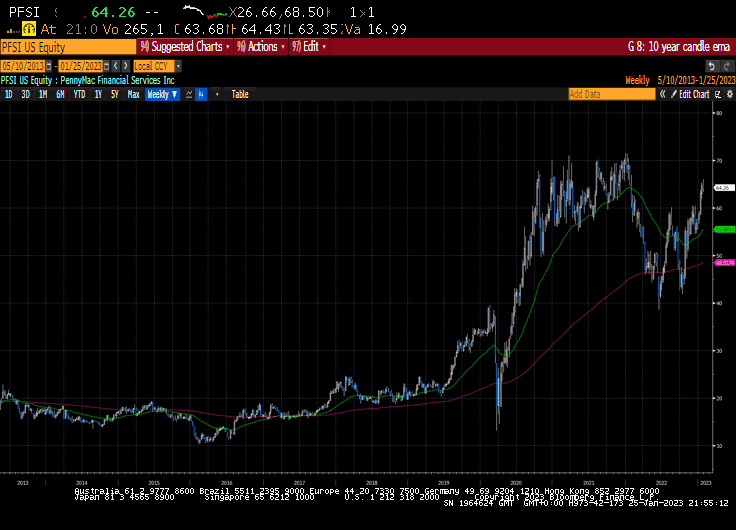Click the end date field 01/25/2023

coord(81,66)
